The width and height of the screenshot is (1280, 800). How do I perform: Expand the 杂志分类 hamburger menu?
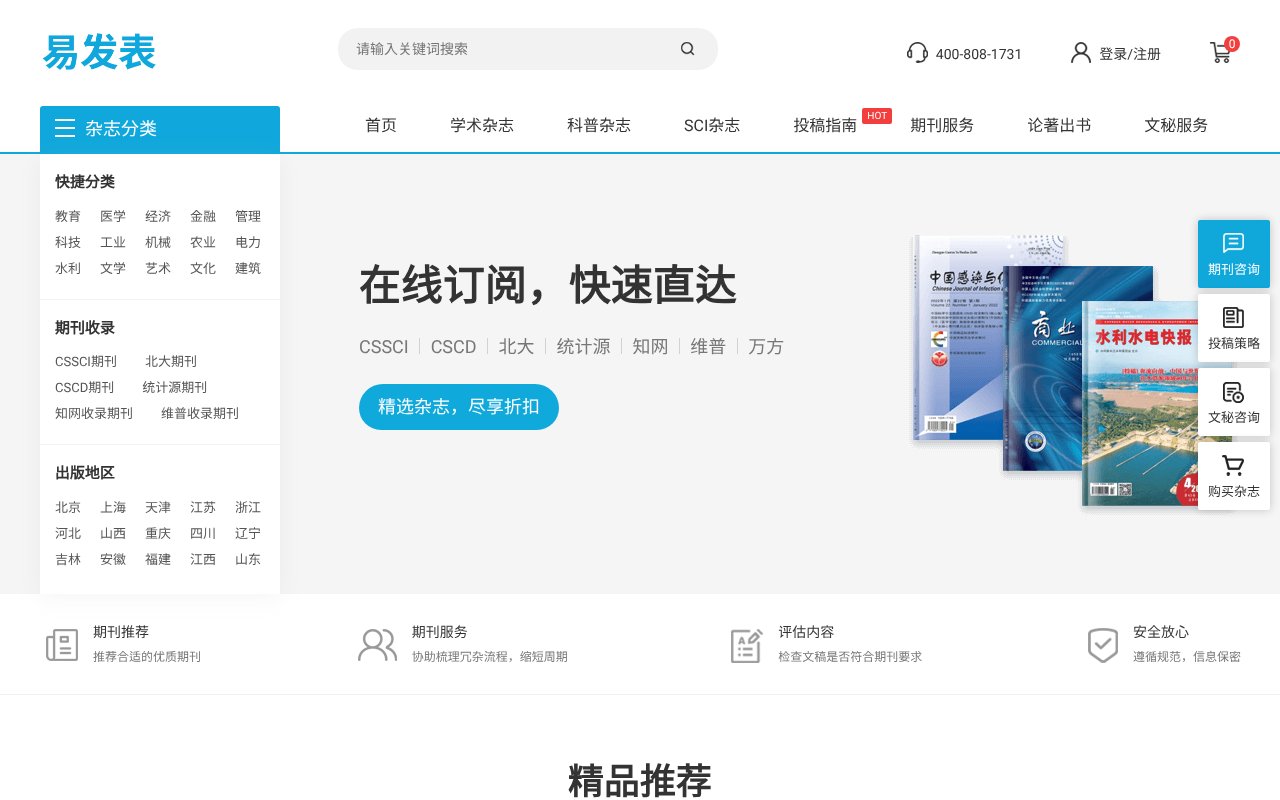(65, 128)
